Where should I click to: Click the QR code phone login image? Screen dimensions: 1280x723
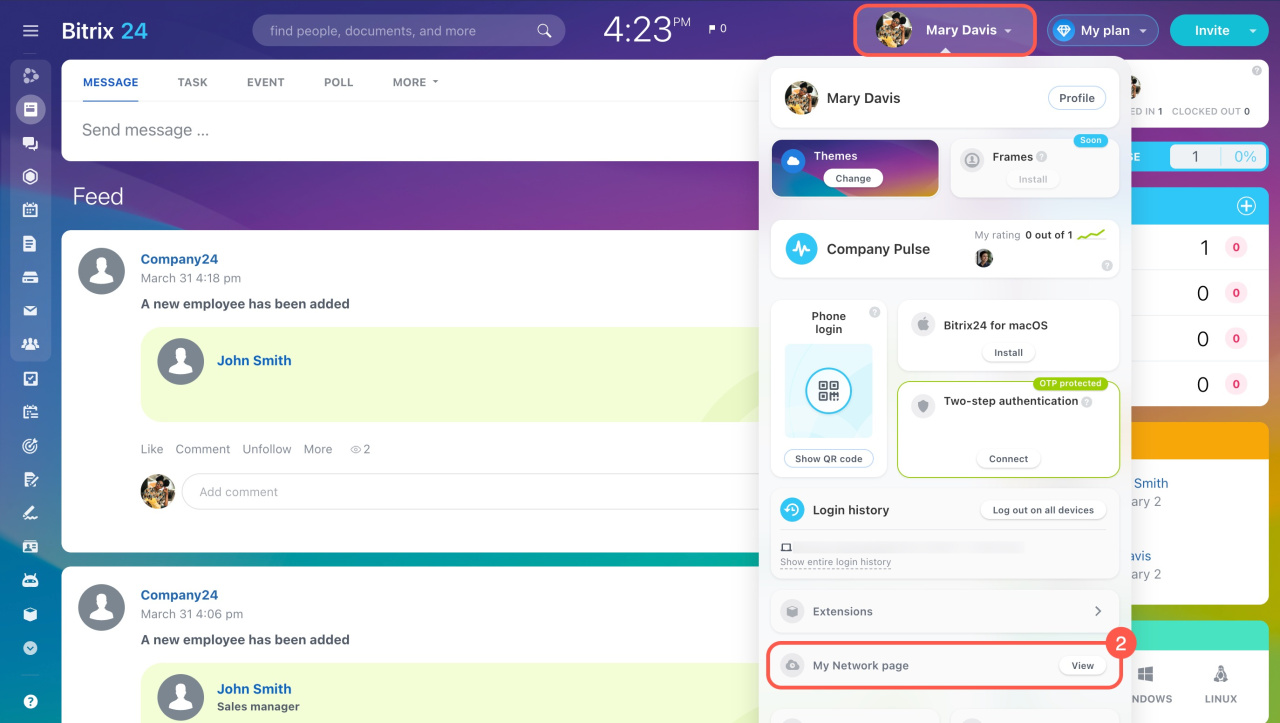coord(828,391)
